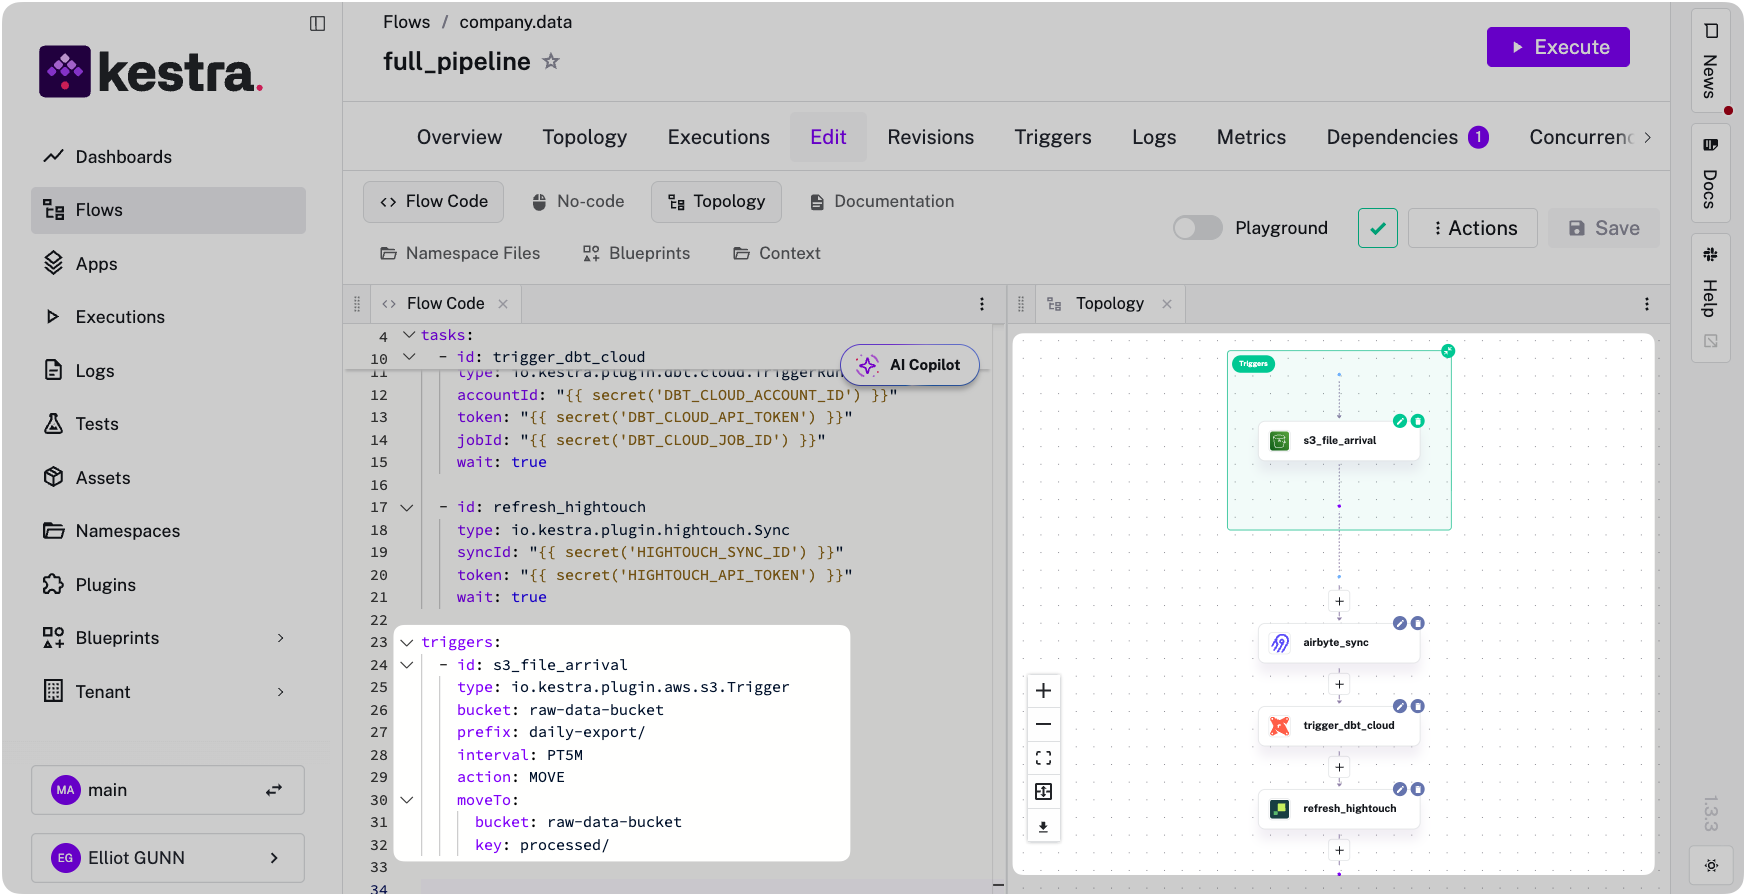Edit the airbyte_sync task node
Image resolution: width=1746 pixels, height=896 pixels.
(1400, 623)
